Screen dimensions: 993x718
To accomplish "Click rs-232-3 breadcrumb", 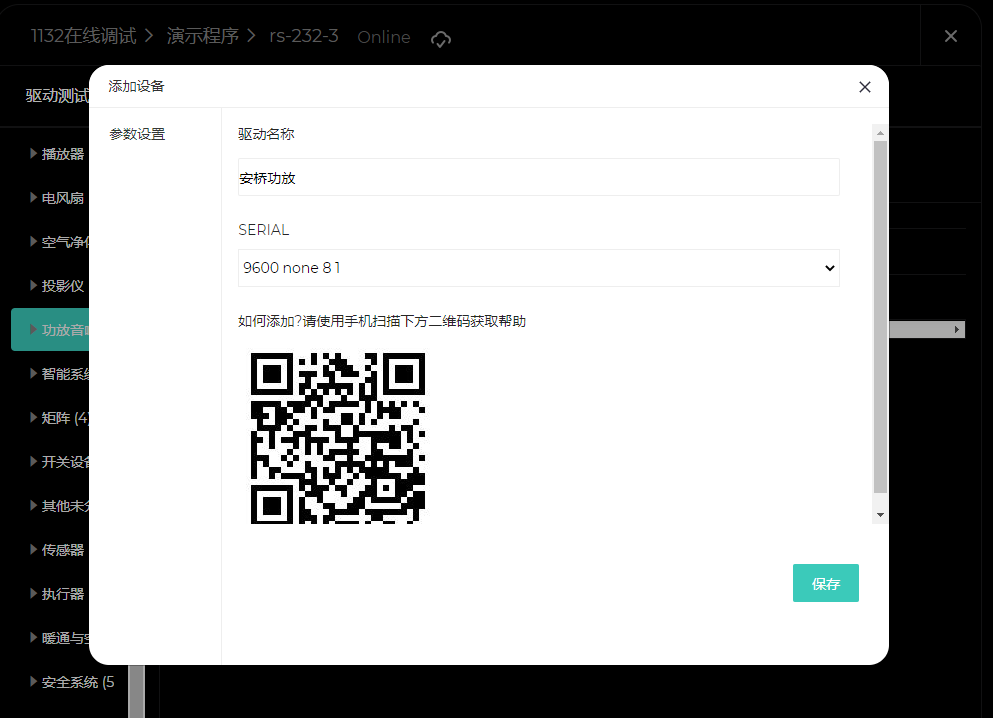I will [304, 36].
